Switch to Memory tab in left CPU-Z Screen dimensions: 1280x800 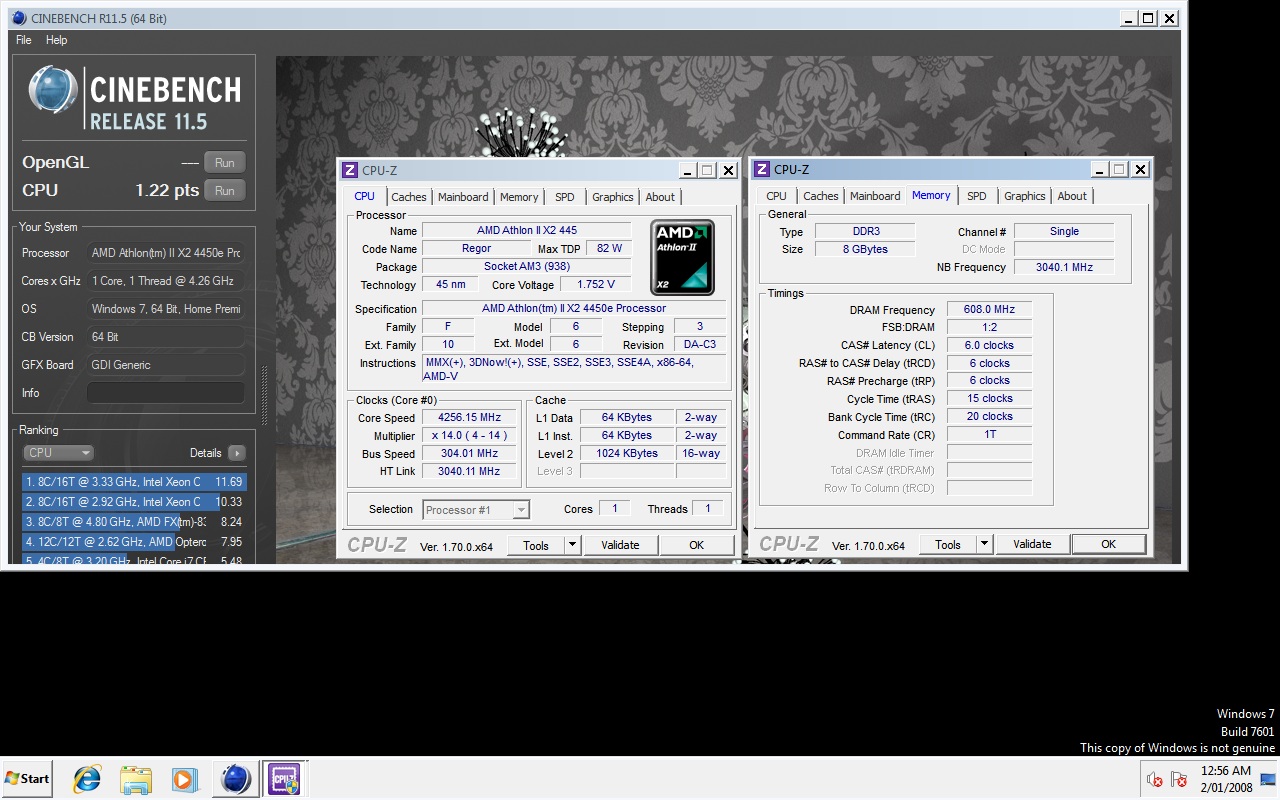click(x=519, y=197)
